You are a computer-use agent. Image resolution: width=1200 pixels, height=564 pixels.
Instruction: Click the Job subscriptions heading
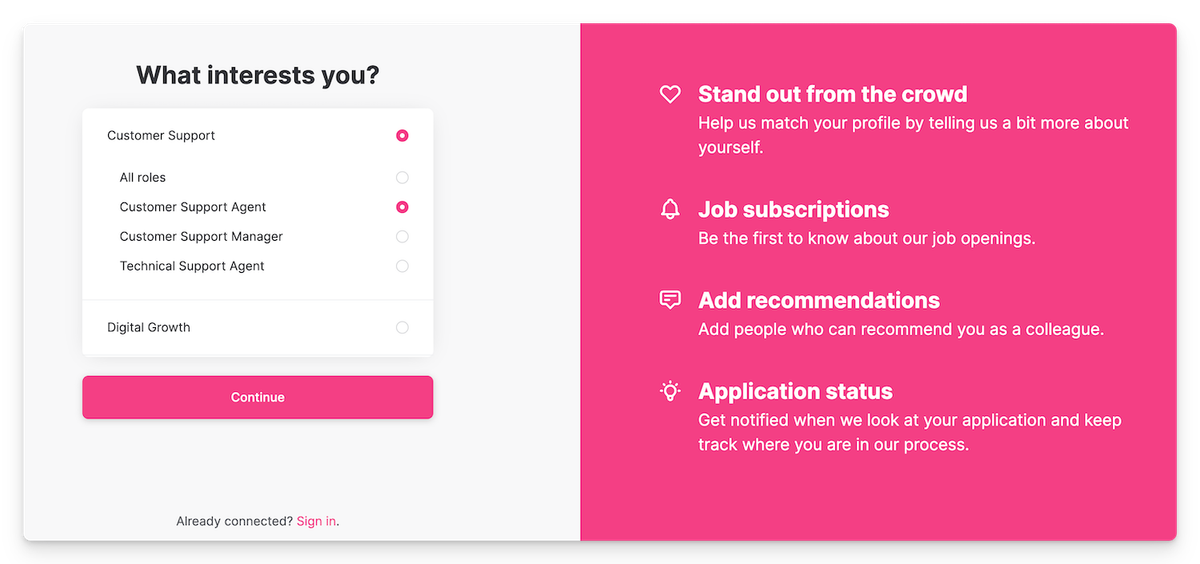click(x=793, y=210)
